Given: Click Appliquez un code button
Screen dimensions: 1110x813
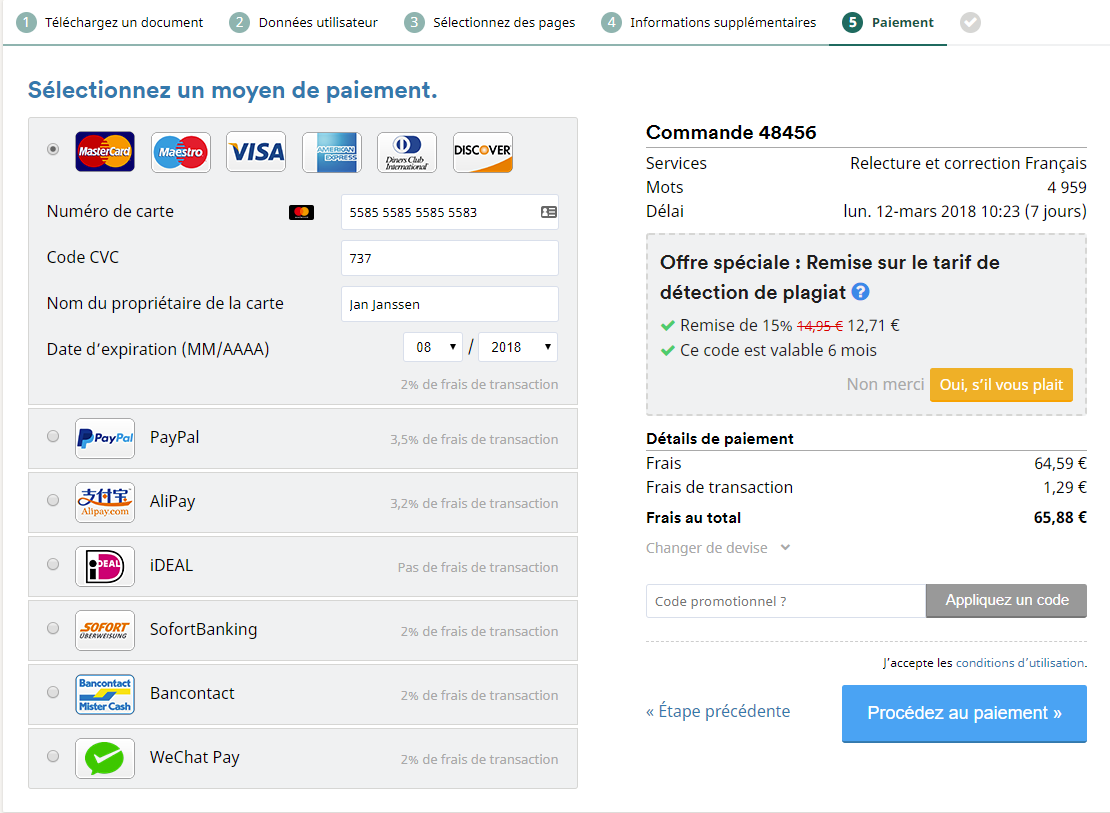Looking at the screenshot, I should click(x=1007, y=601).
